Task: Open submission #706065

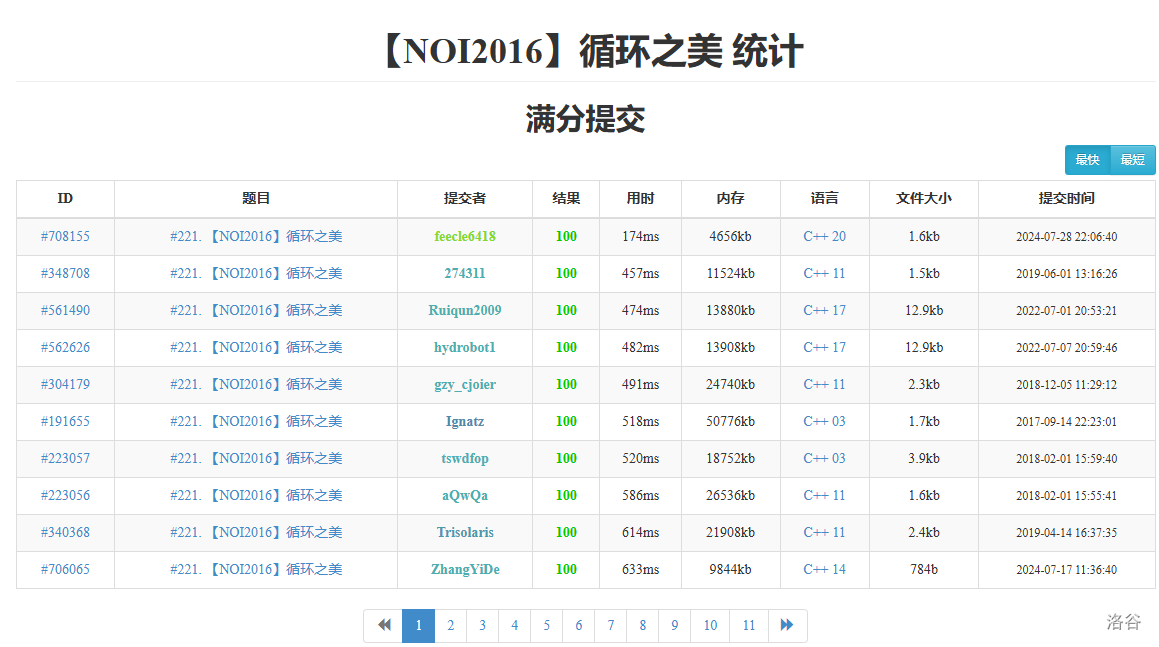Action: point(65,570)
